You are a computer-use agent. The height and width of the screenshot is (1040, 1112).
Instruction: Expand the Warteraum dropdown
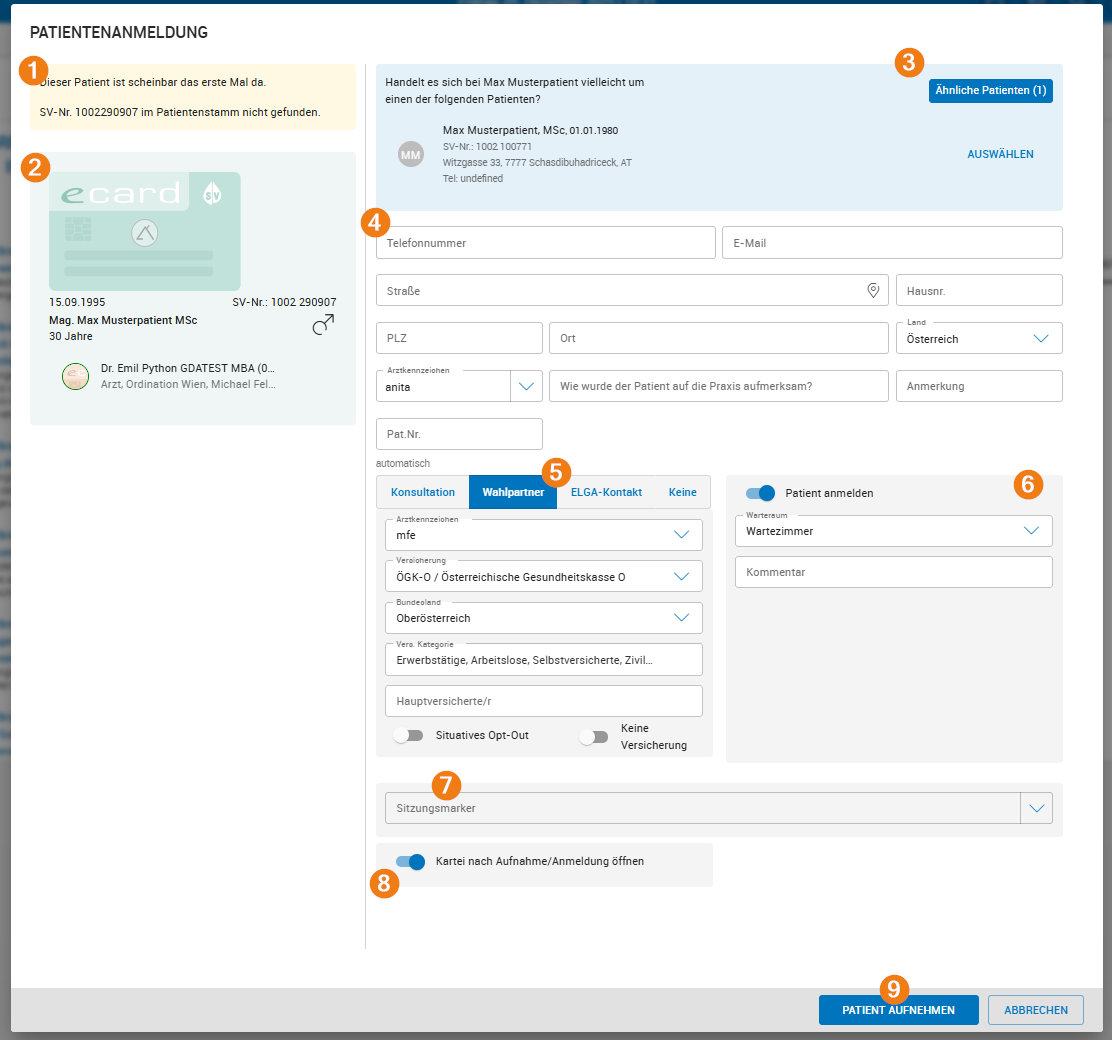coord(1031,531)
